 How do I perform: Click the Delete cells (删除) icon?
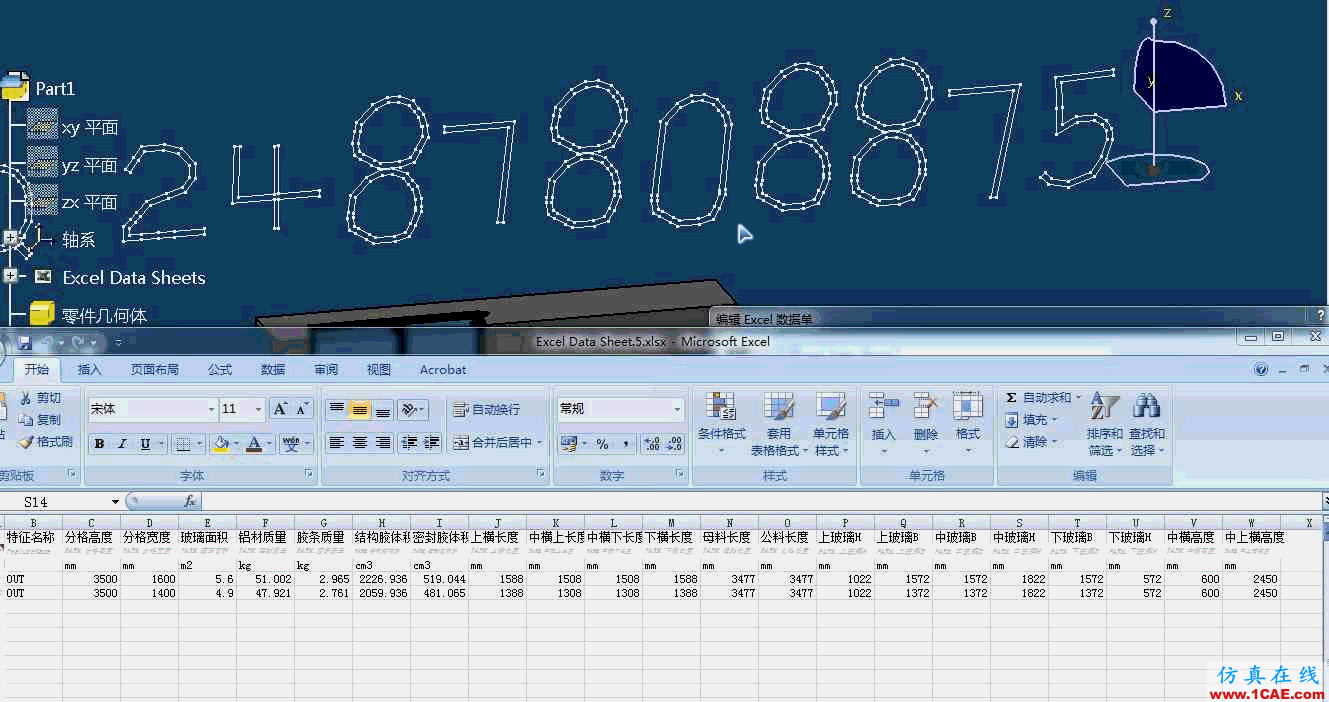(926, 408)
